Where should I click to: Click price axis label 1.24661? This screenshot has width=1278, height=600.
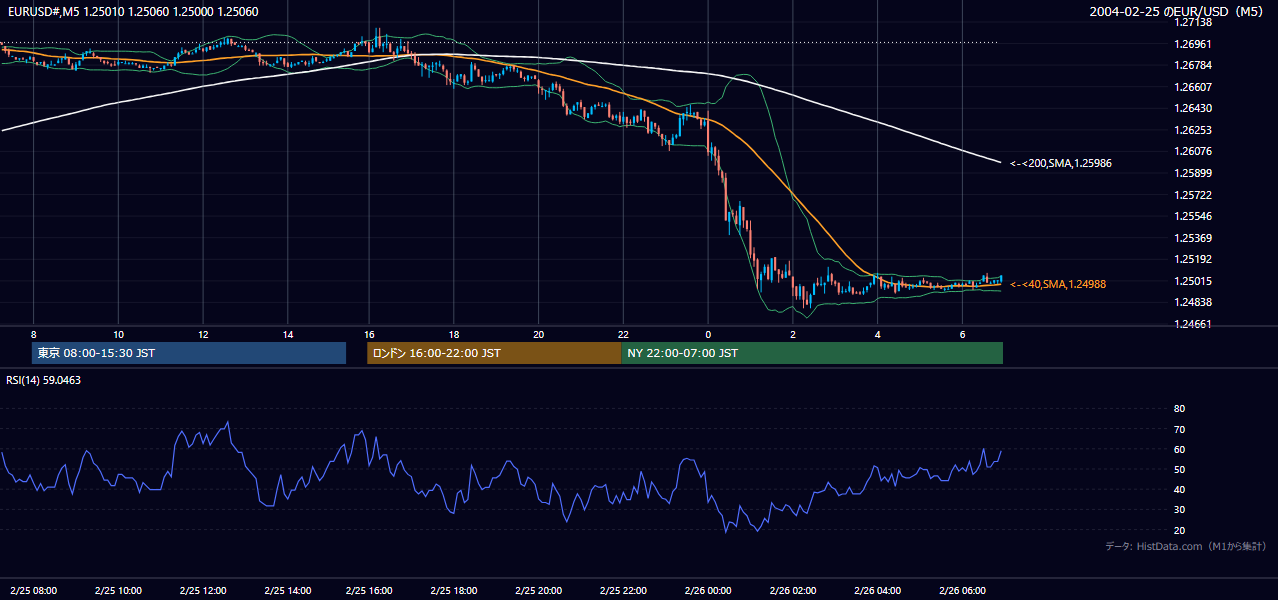(x=1194, y=324)
